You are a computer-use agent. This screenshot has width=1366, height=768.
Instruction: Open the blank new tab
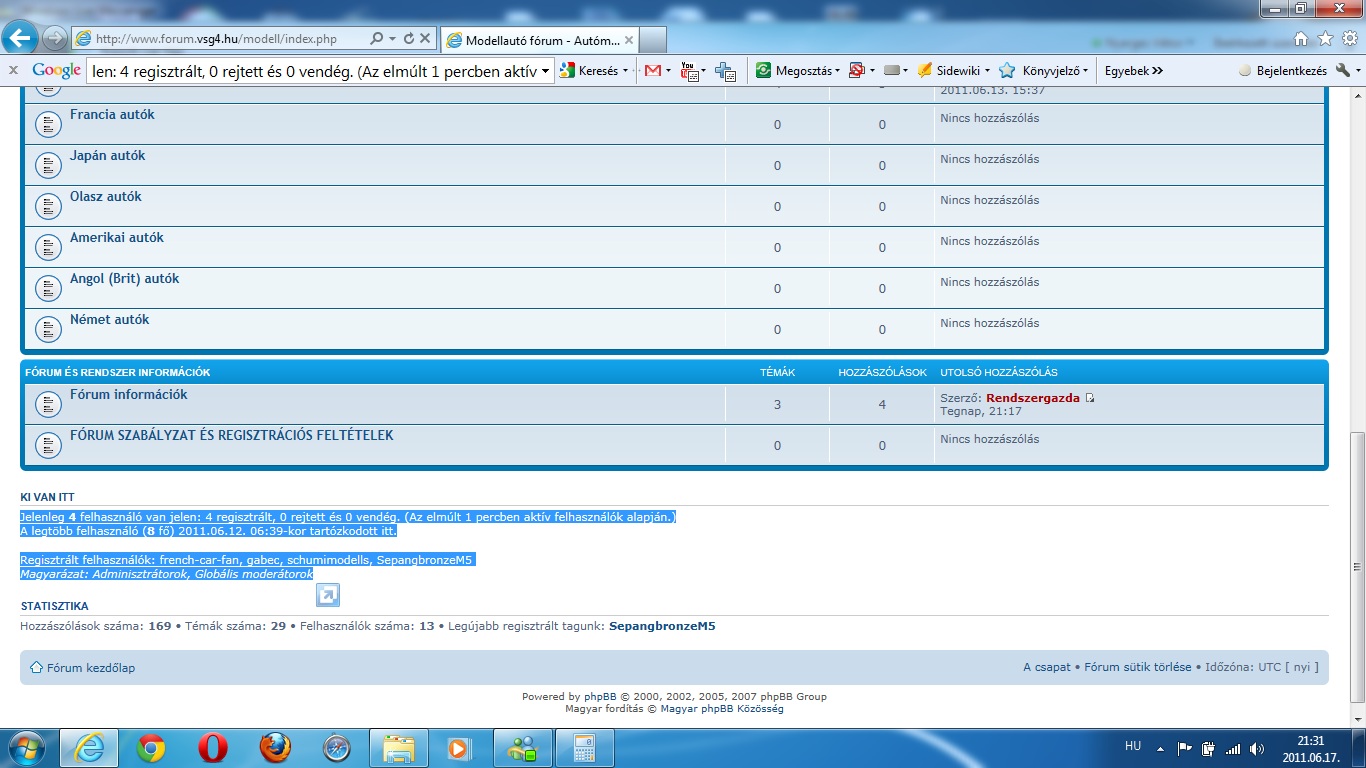[653, 40]
